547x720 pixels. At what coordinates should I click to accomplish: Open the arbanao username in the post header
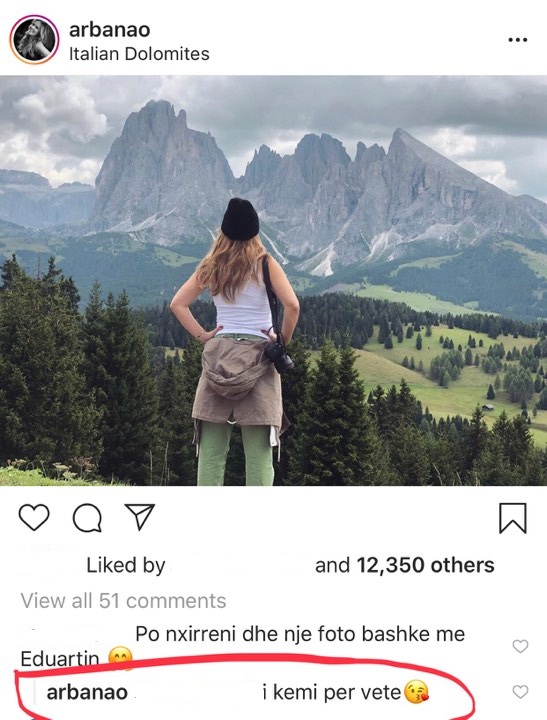[x=109, y=30]
